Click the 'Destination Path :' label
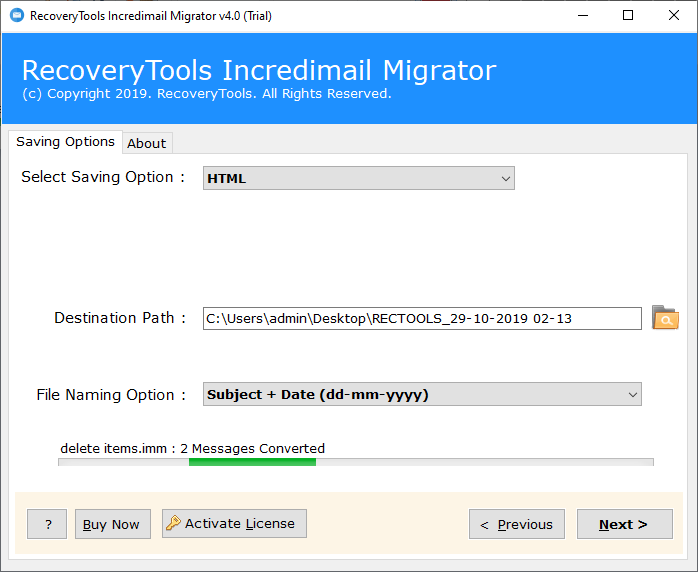Viewport: 698px width, 572px height. [120, 318]
